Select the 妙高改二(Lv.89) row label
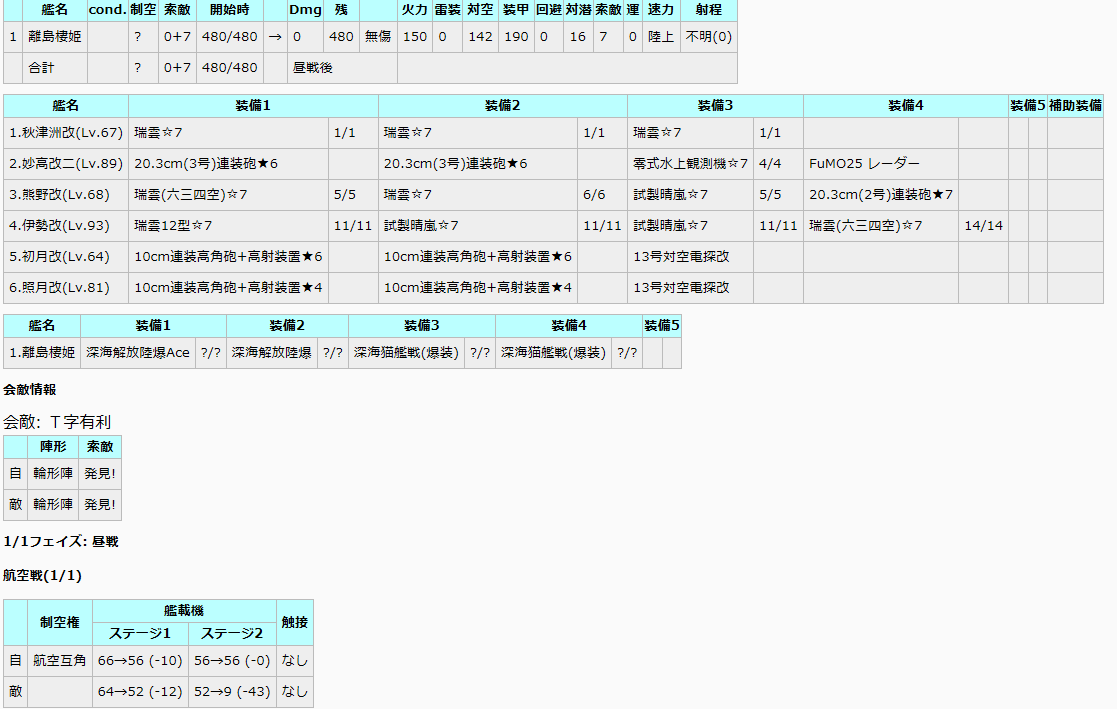 [66, 164]
